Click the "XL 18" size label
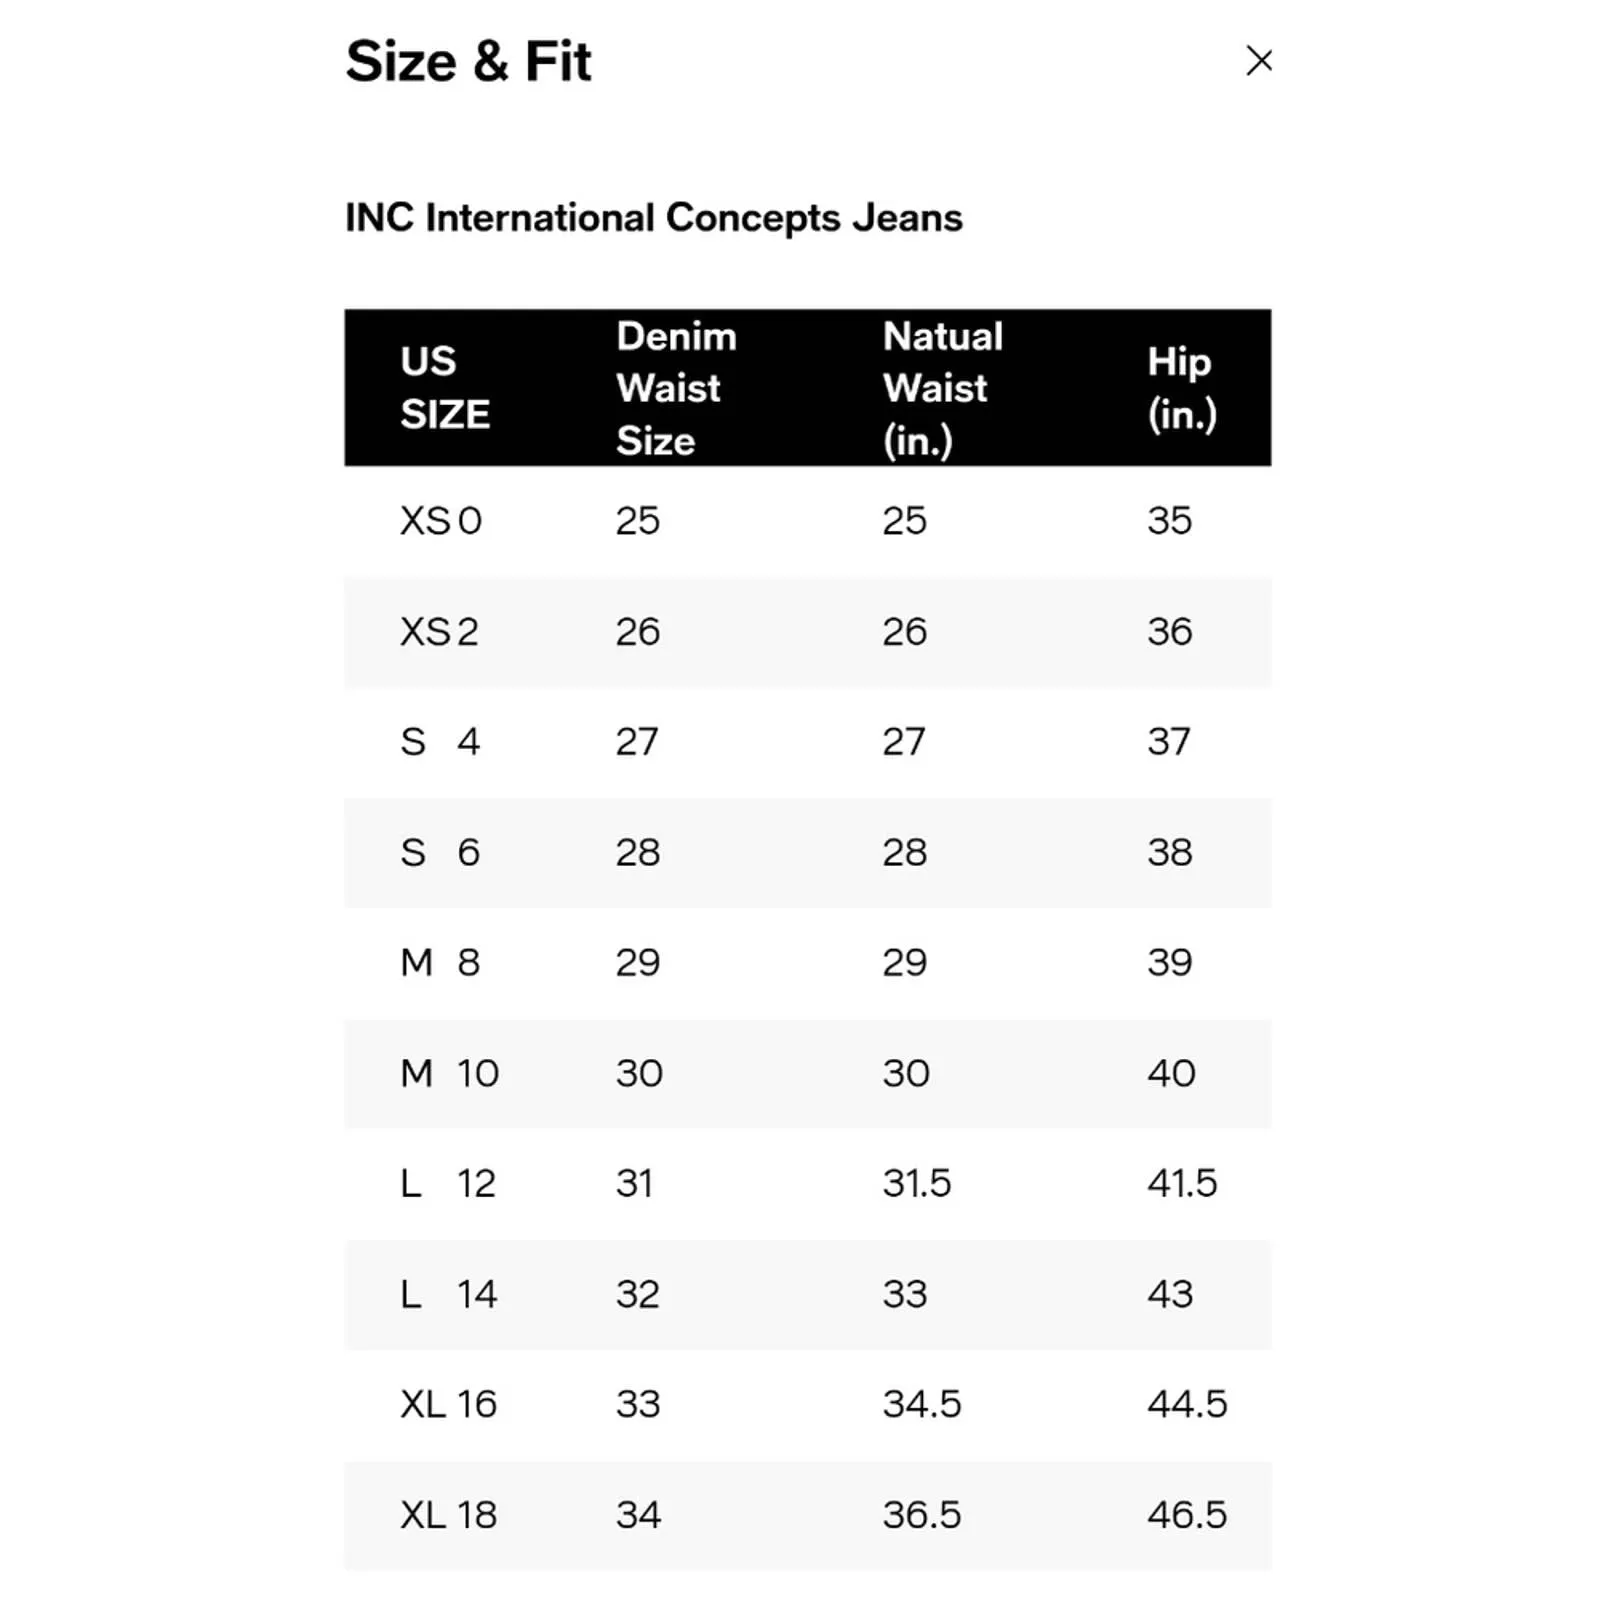The image size is (1600, 1600). (448, 1515)
